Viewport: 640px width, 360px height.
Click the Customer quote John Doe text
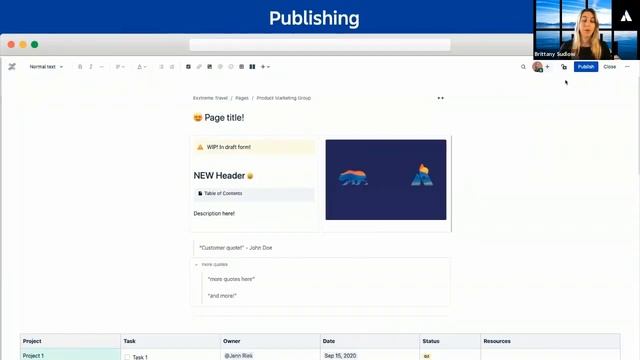click(x=236, y=248)
